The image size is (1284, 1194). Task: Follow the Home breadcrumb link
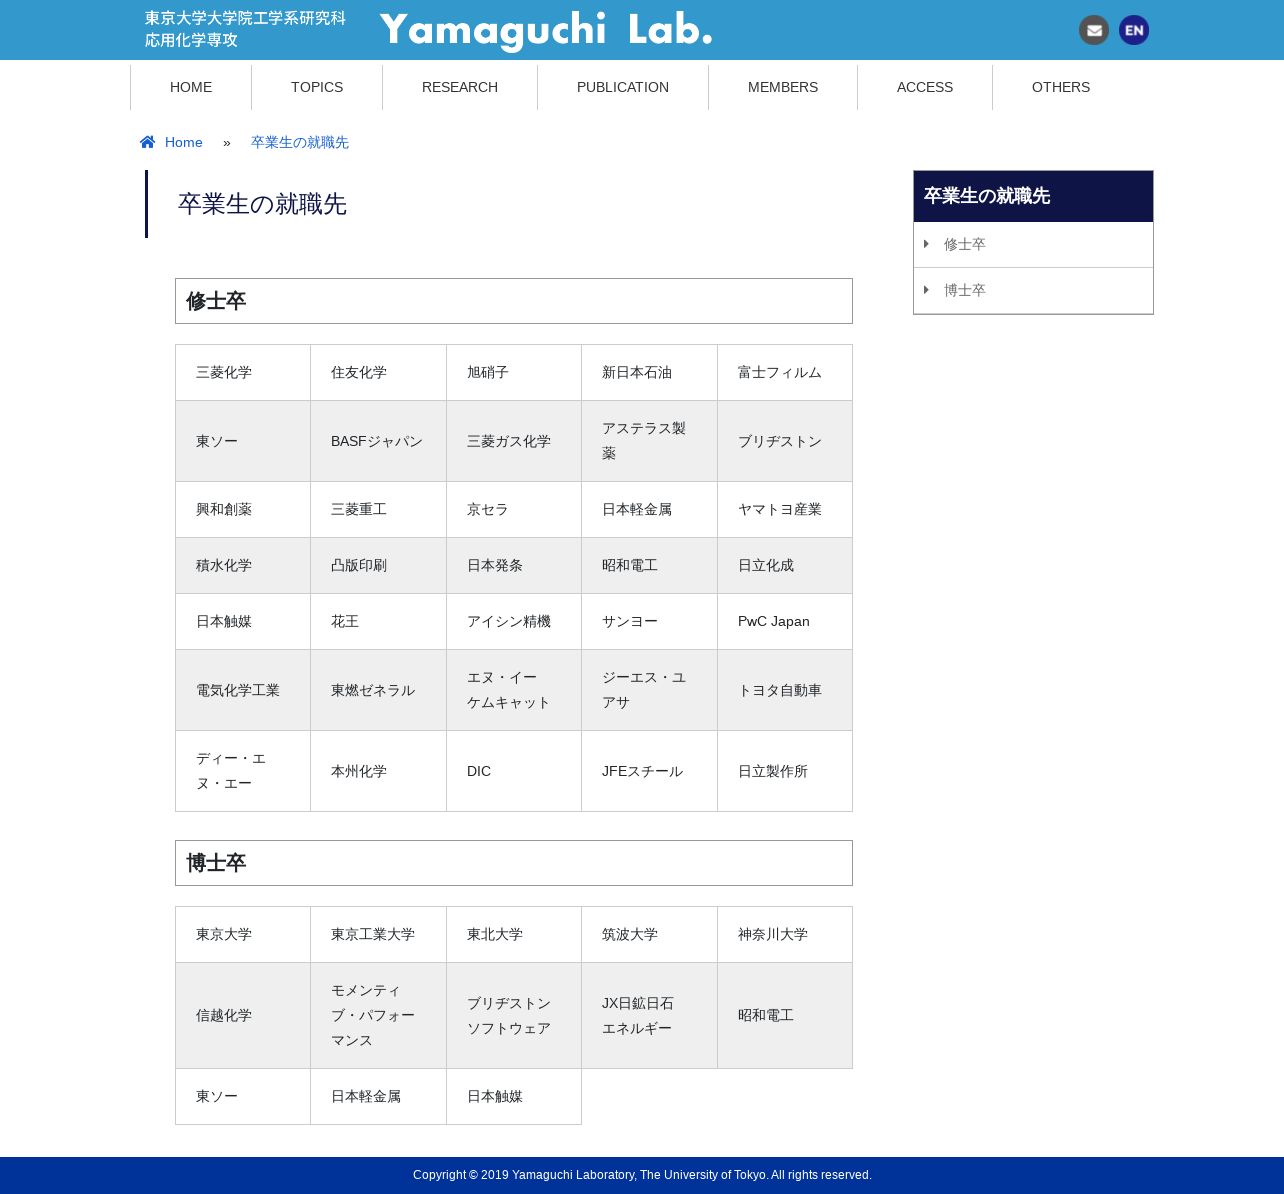pyautogui.click(x=184, y=142)
